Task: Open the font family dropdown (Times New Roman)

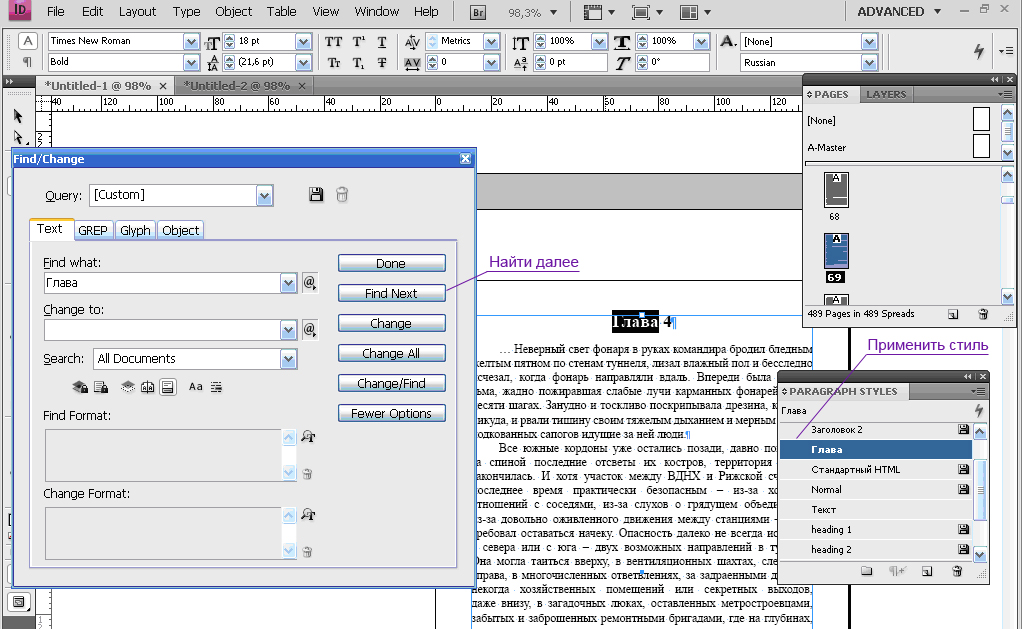Action: pos(191,42)
